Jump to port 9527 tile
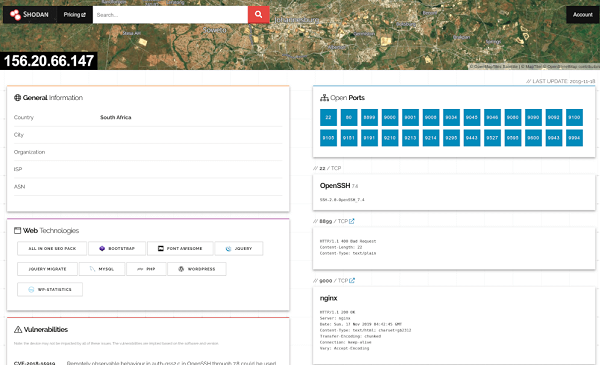The width and height of the screenshot is (600, 365). pos(492,138)
